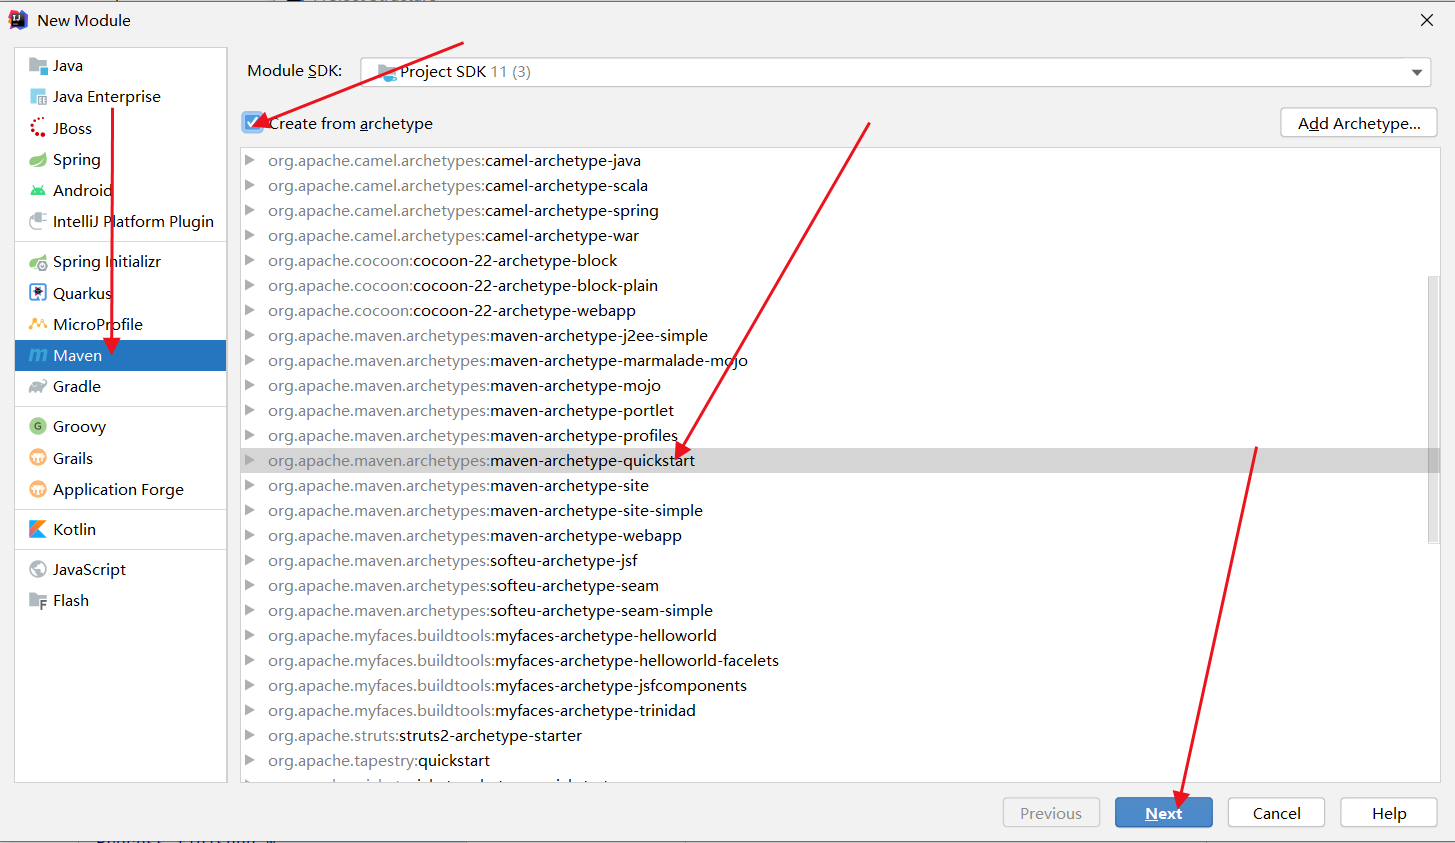This screenshot has width=1455, height=843.
Task: Expand camel-archetype-scala archetype node
Action: point(250,185)
